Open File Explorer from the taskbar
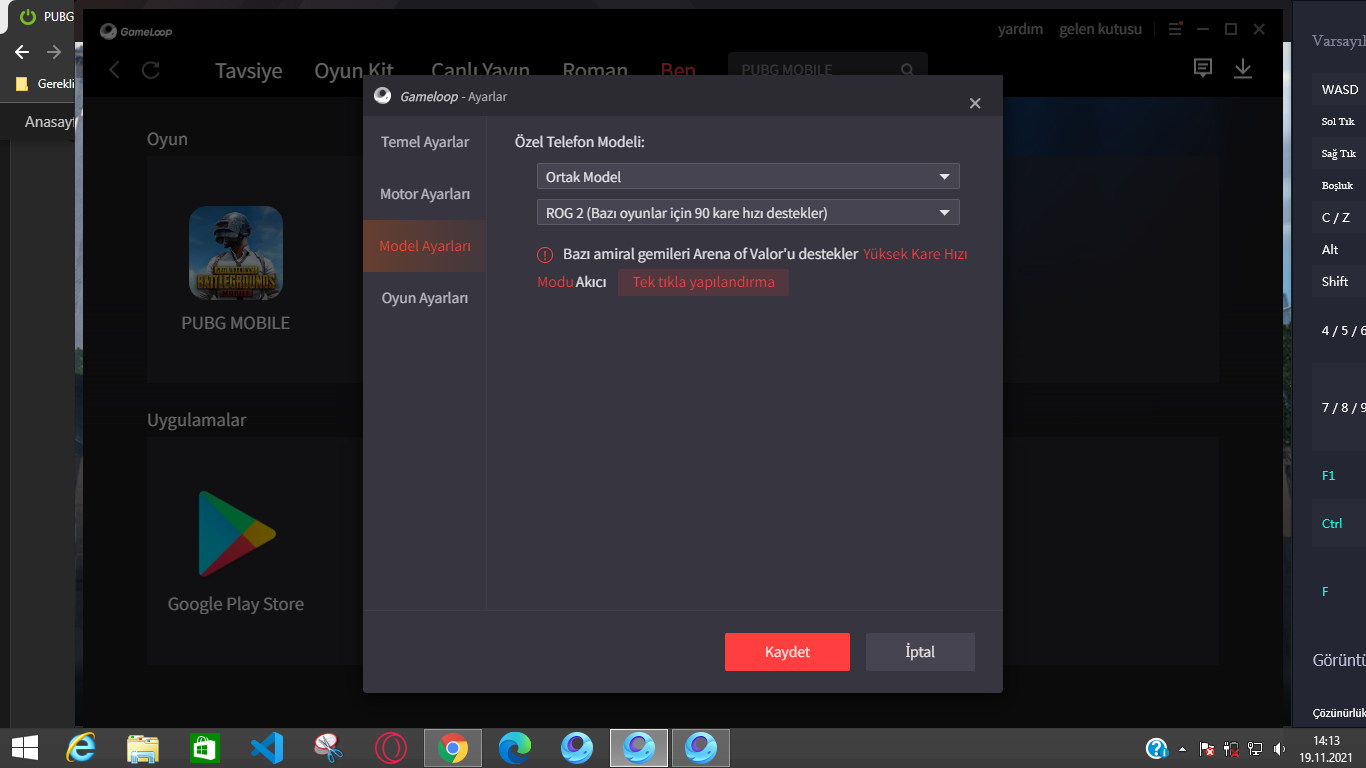Viewport: 1366px width, 768px height. tap(143, 747)
